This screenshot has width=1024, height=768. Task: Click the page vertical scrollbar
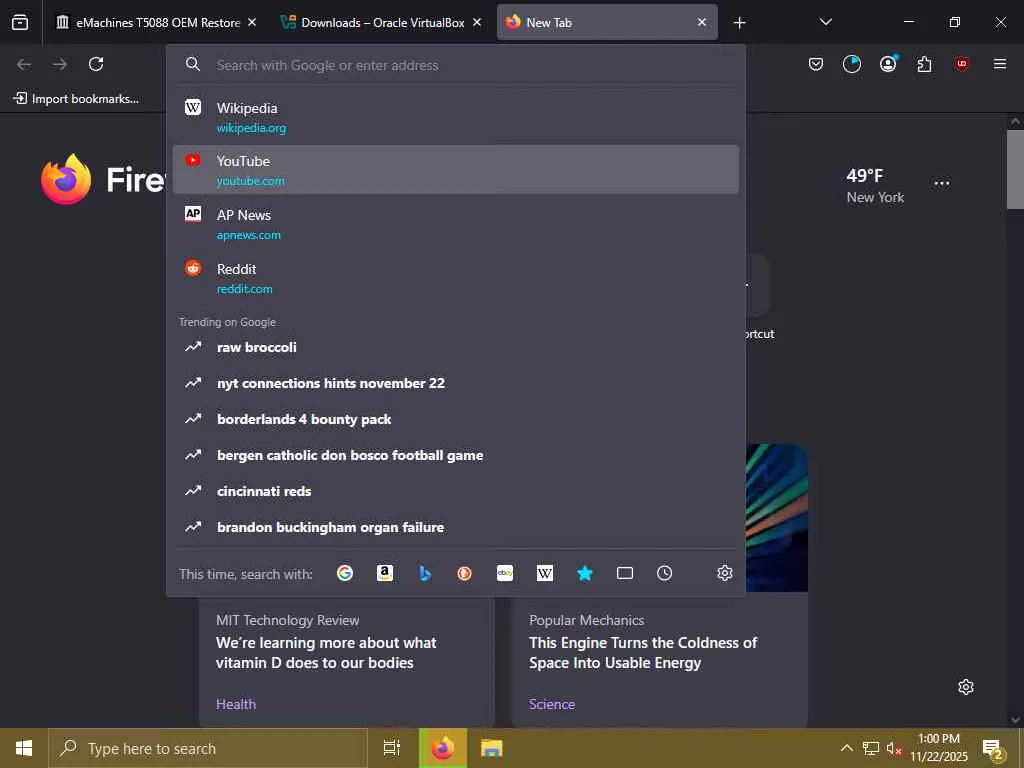point(1015,170)
